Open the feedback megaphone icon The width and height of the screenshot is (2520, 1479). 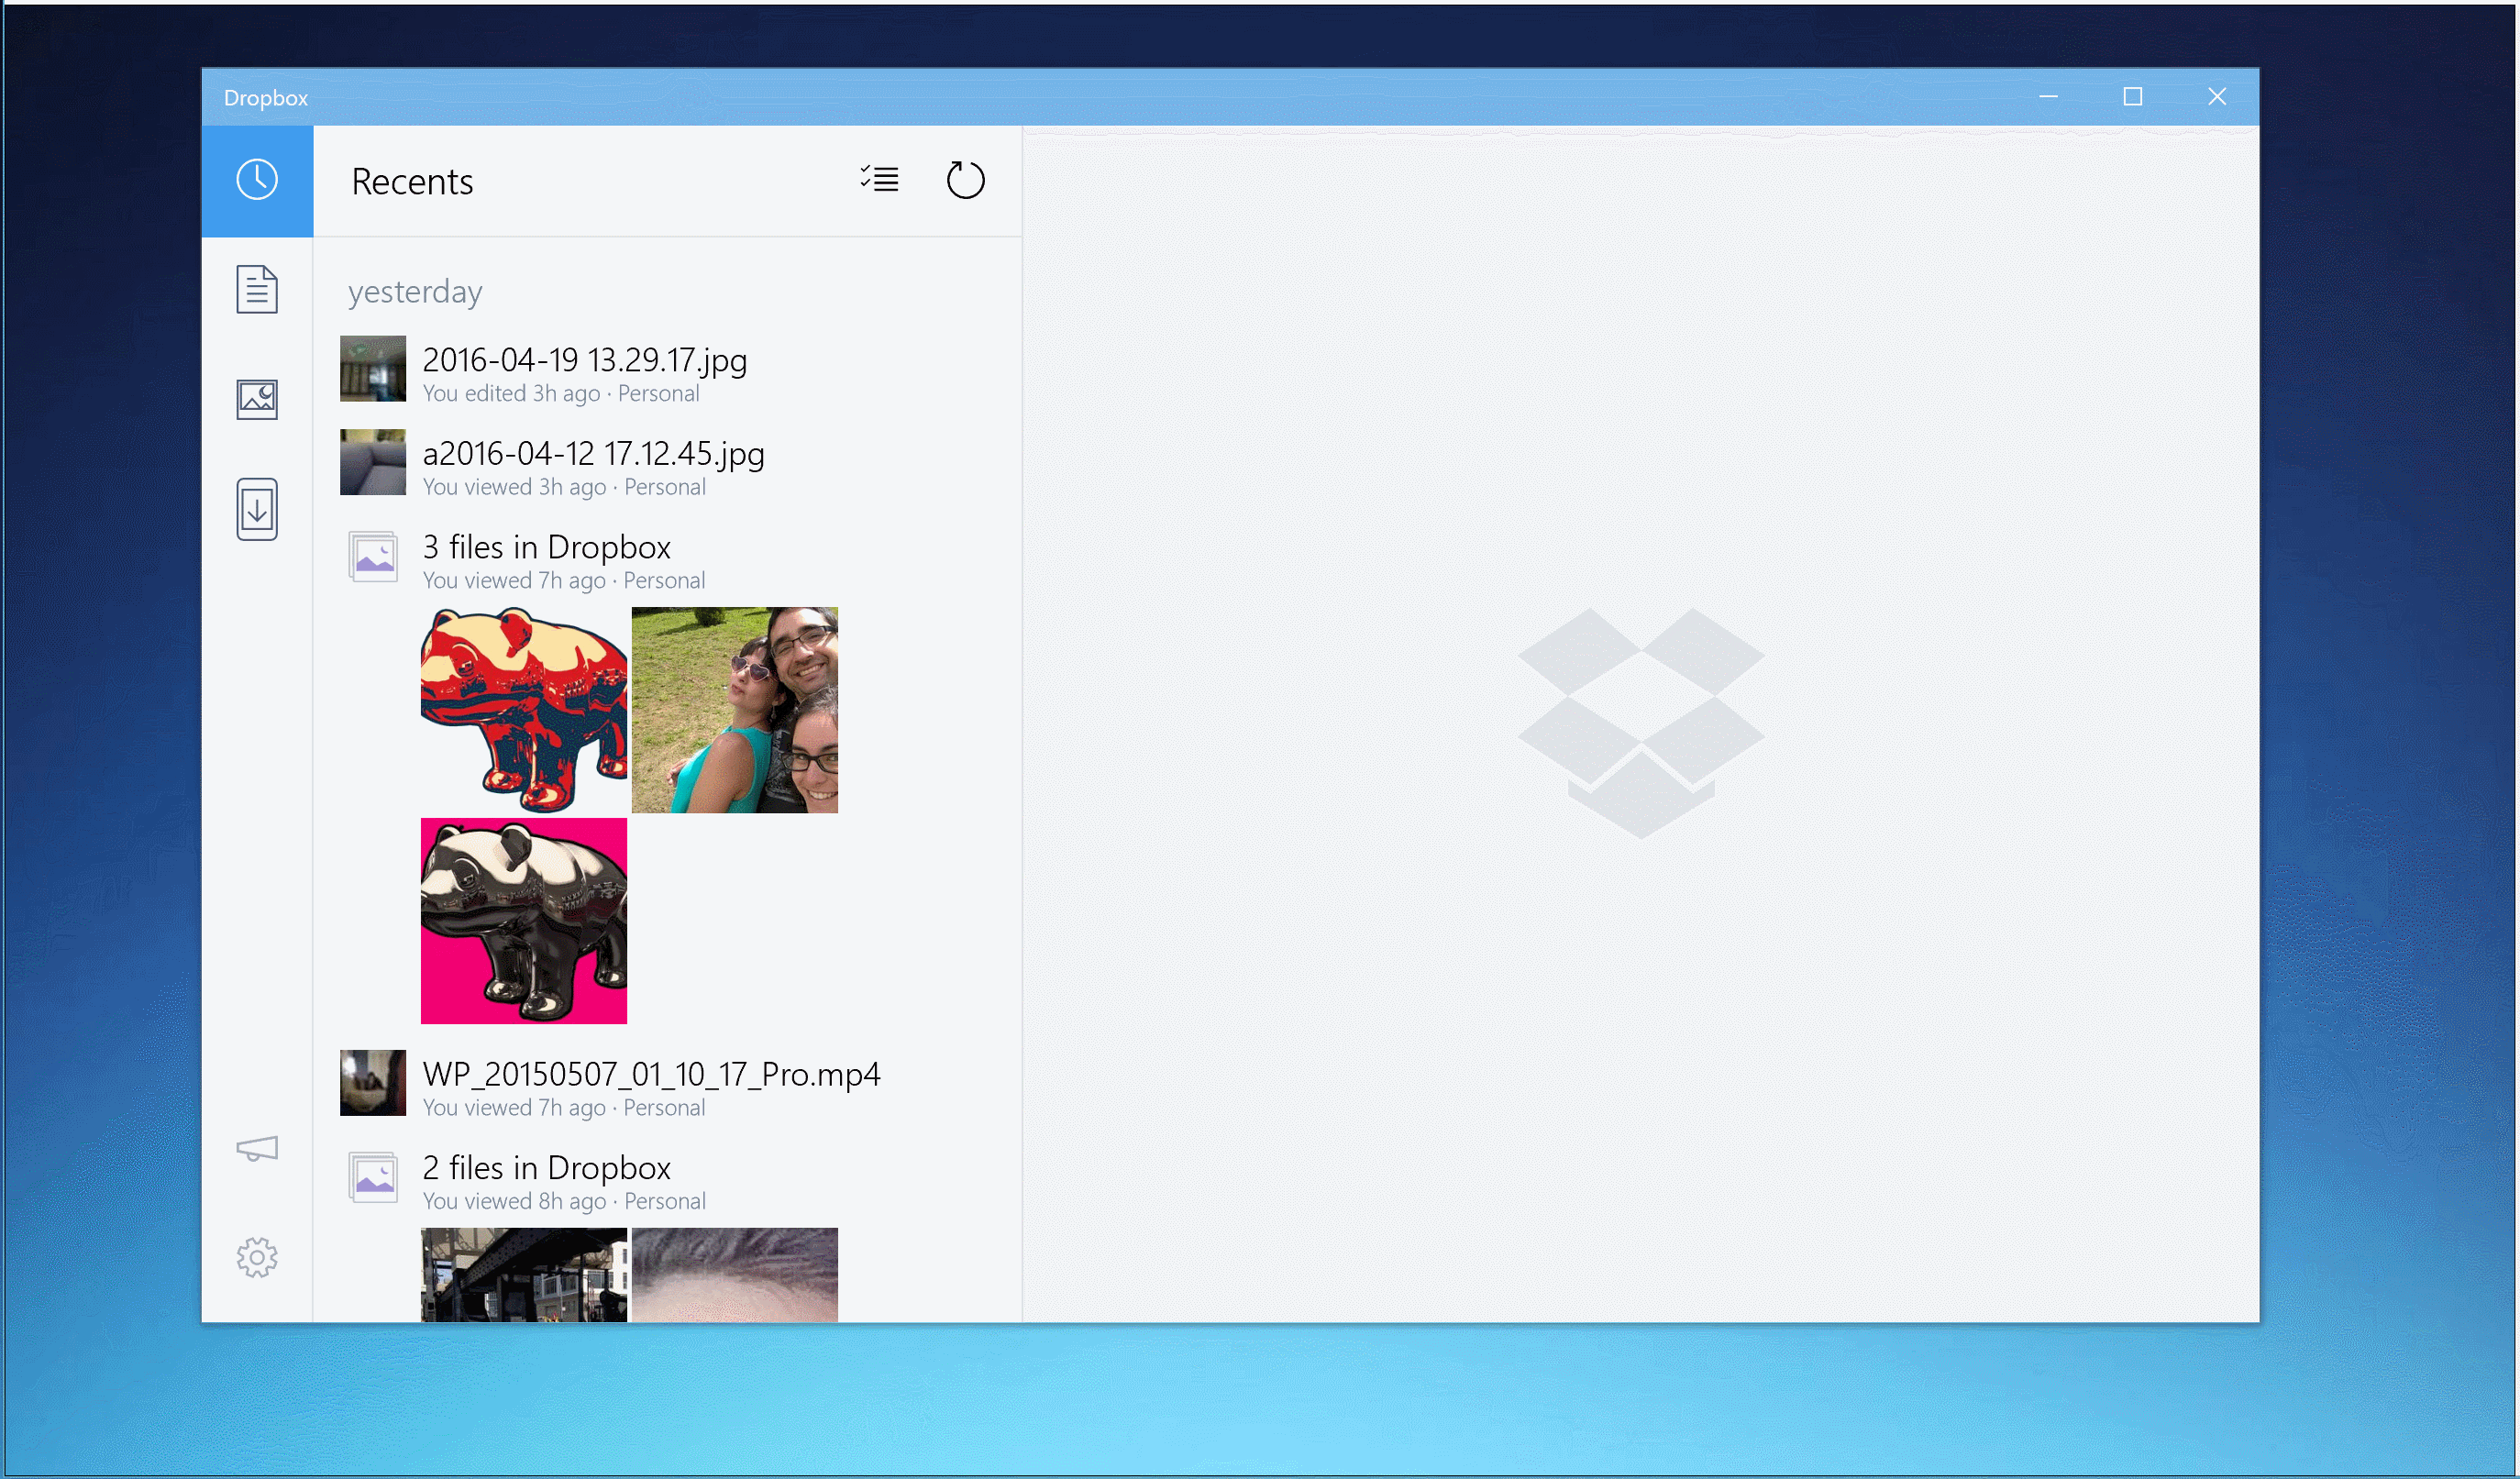(x=257, y=1149)
